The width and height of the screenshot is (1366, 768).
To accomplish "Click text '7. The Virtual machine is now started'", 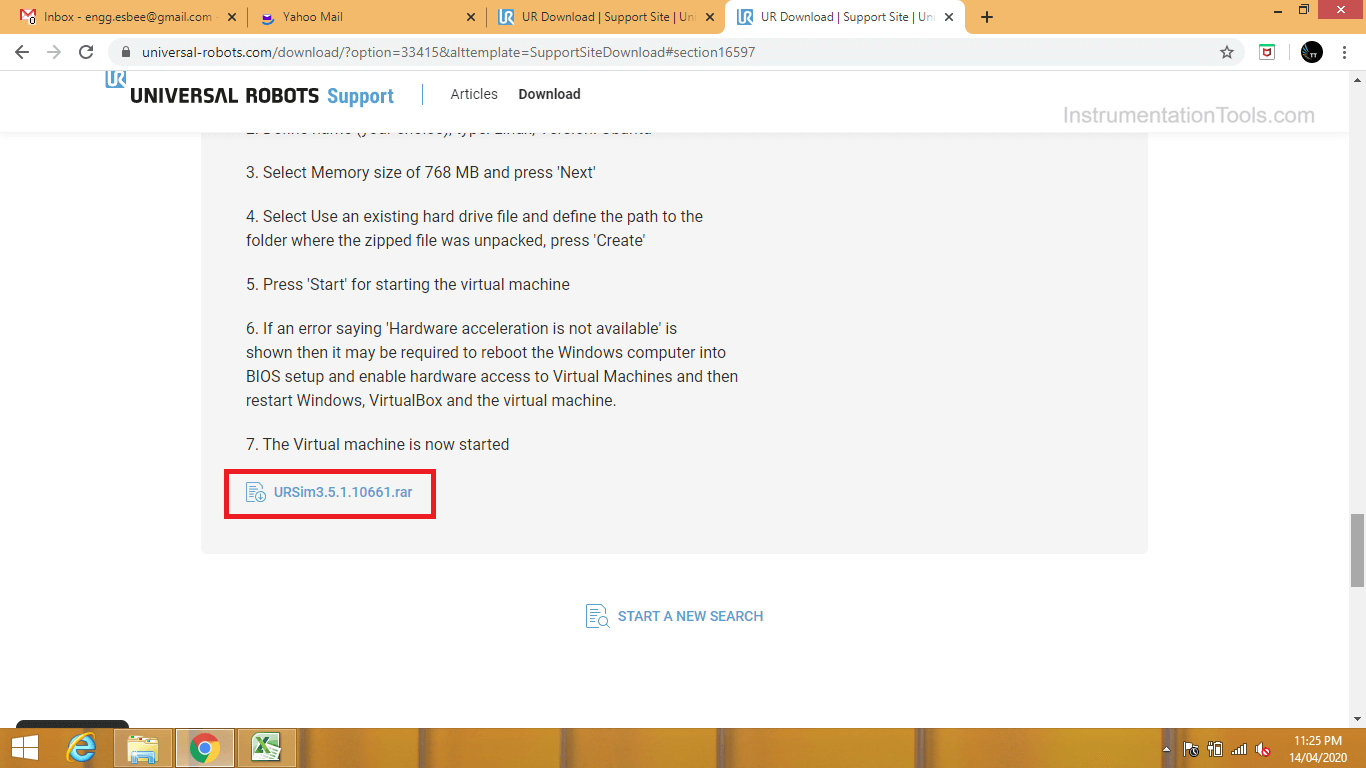I will click(x=378, y=444).
